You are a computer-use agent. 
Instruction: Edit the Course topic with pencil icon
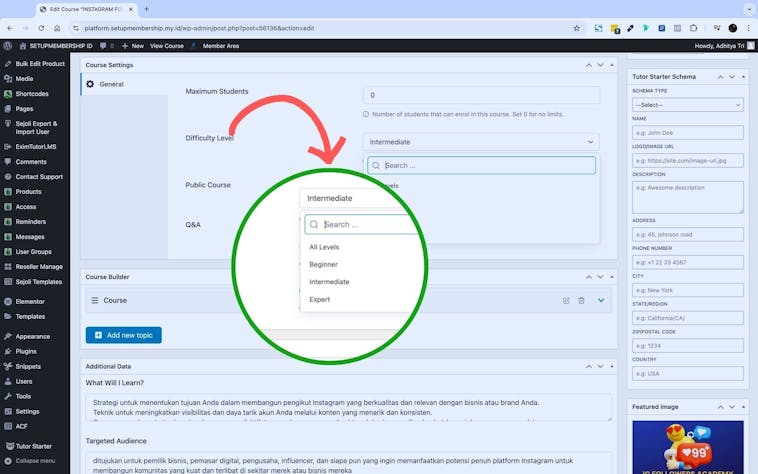coord(566,300)
